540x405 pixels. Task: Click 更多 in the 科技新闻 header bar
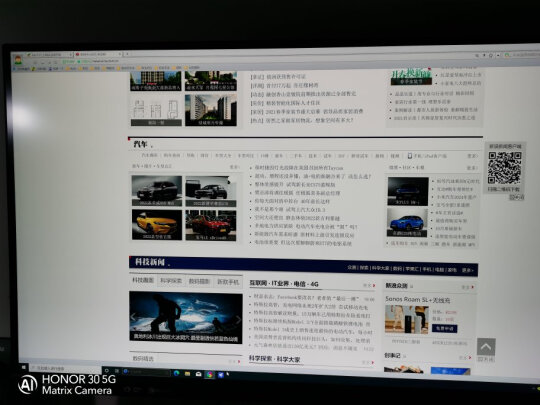467,270
